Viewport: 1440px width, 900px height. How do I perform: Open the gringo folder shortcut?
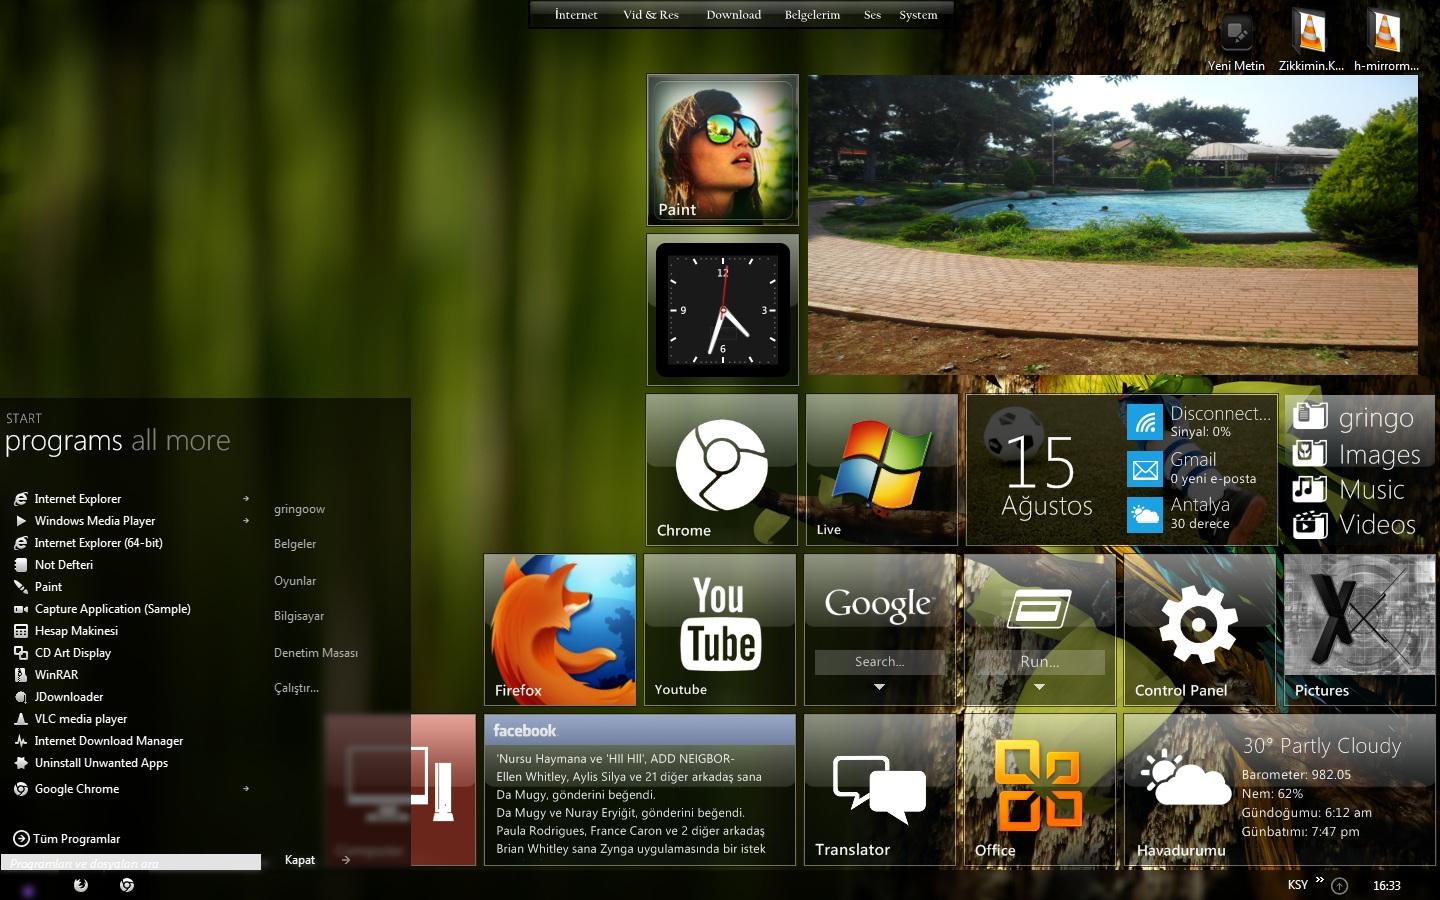(x=1355, y=417)
